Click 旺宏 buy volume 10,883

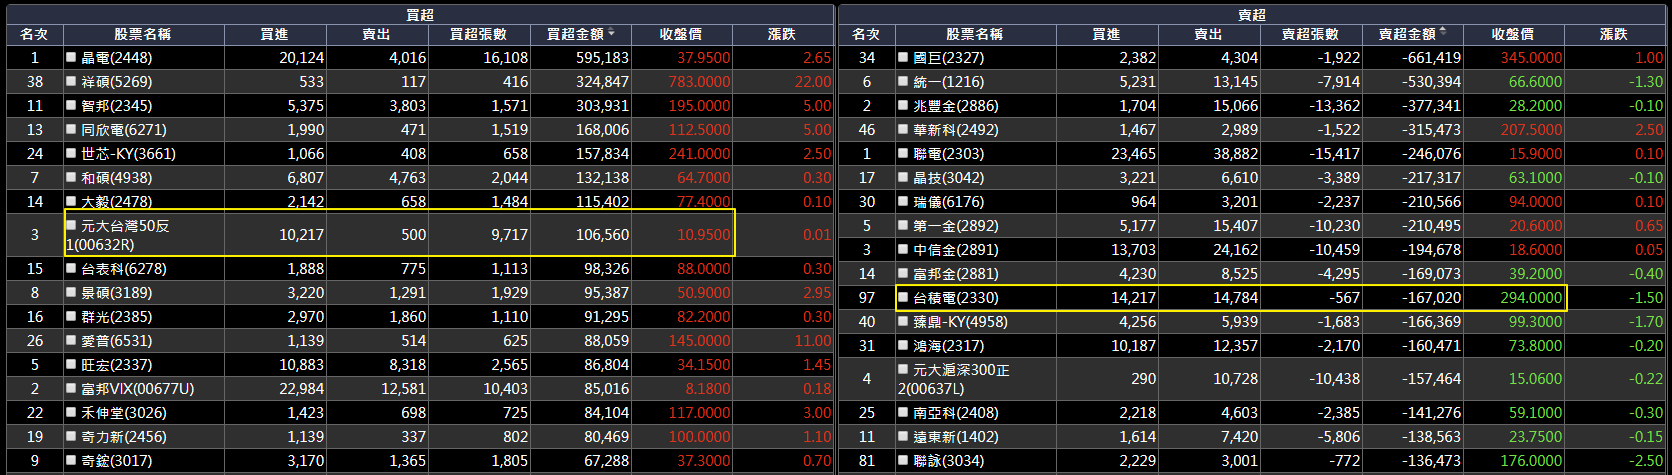[x=301, y=365]
